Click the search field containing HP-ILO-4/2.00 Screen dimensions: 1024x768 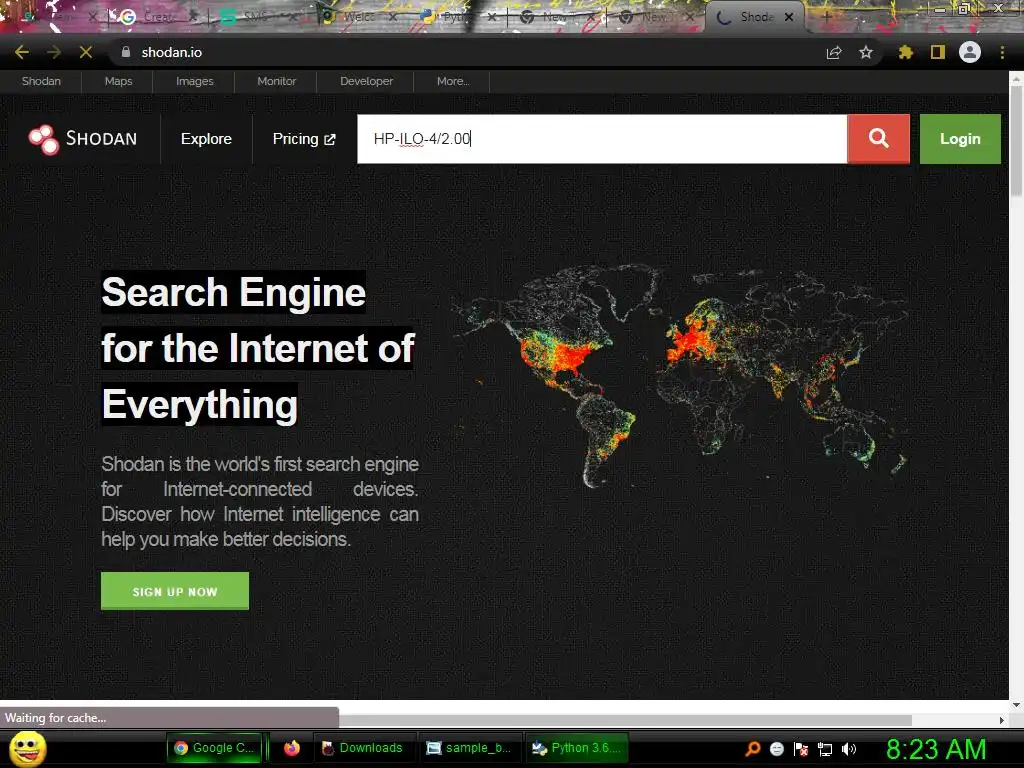click(x=602, y=138)
